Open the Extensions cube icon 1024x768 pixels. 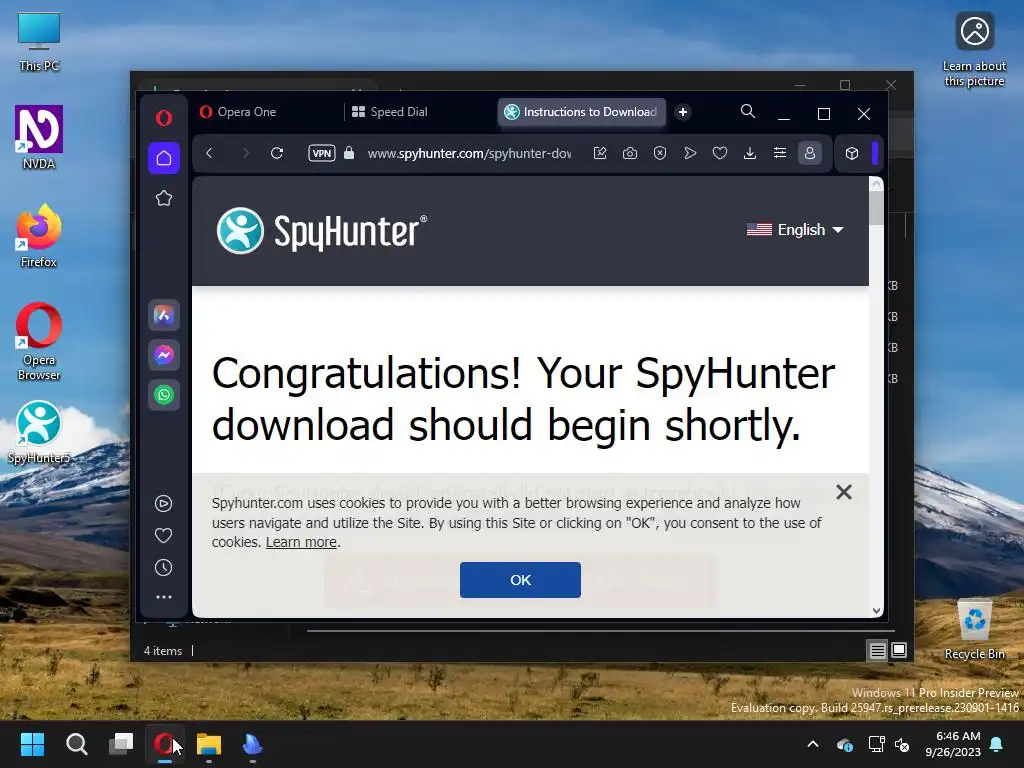tap(852, 153)
